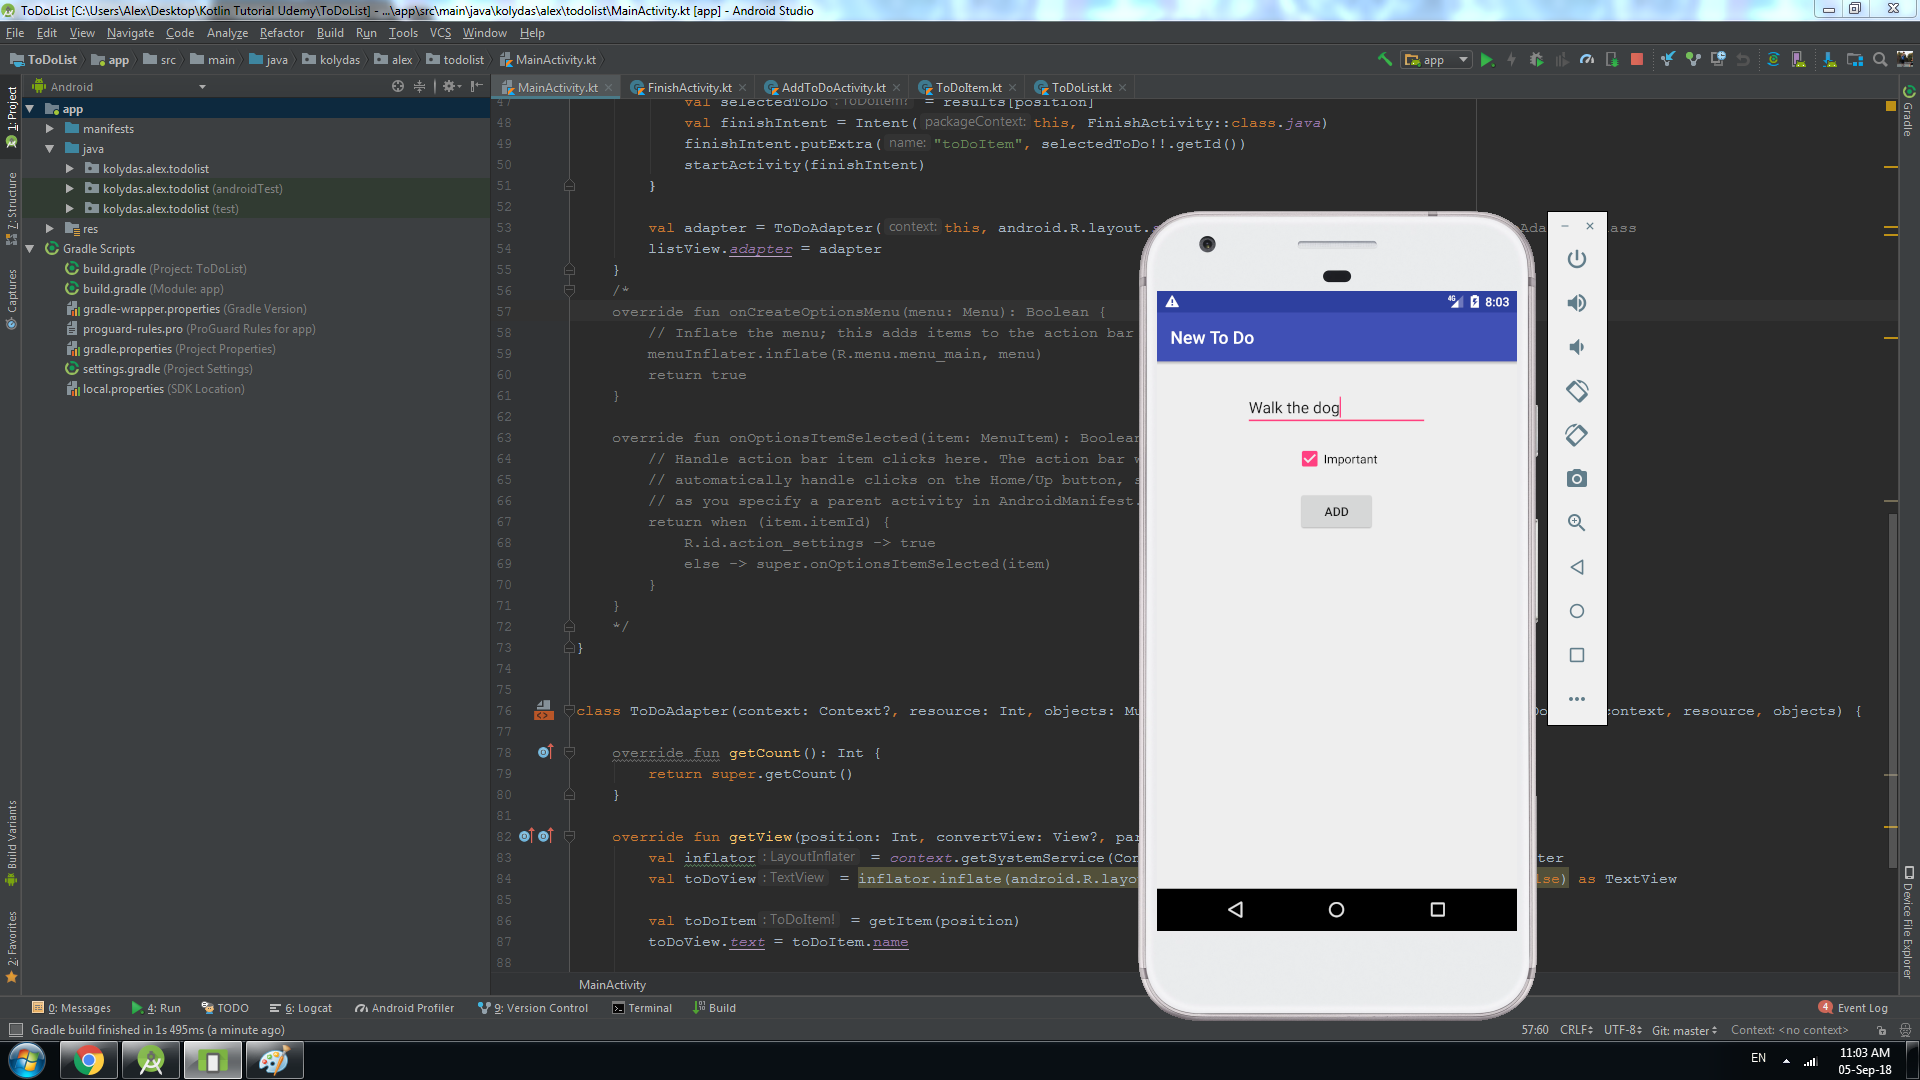Viewport: 1920px width, 1080px height.
Task: Click the emulator power button
Action: tap(1577, 259)
